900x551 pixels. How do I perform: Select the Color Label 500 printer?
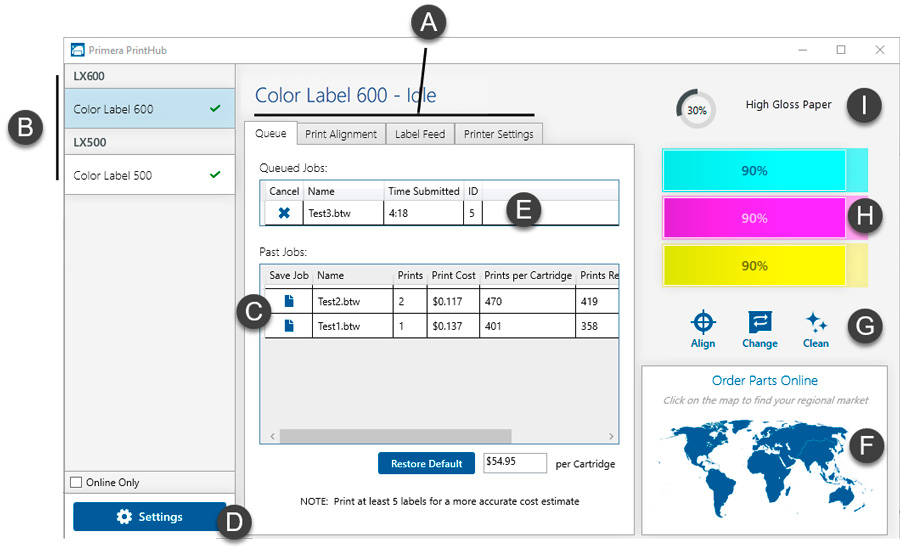tap(150, 175)
